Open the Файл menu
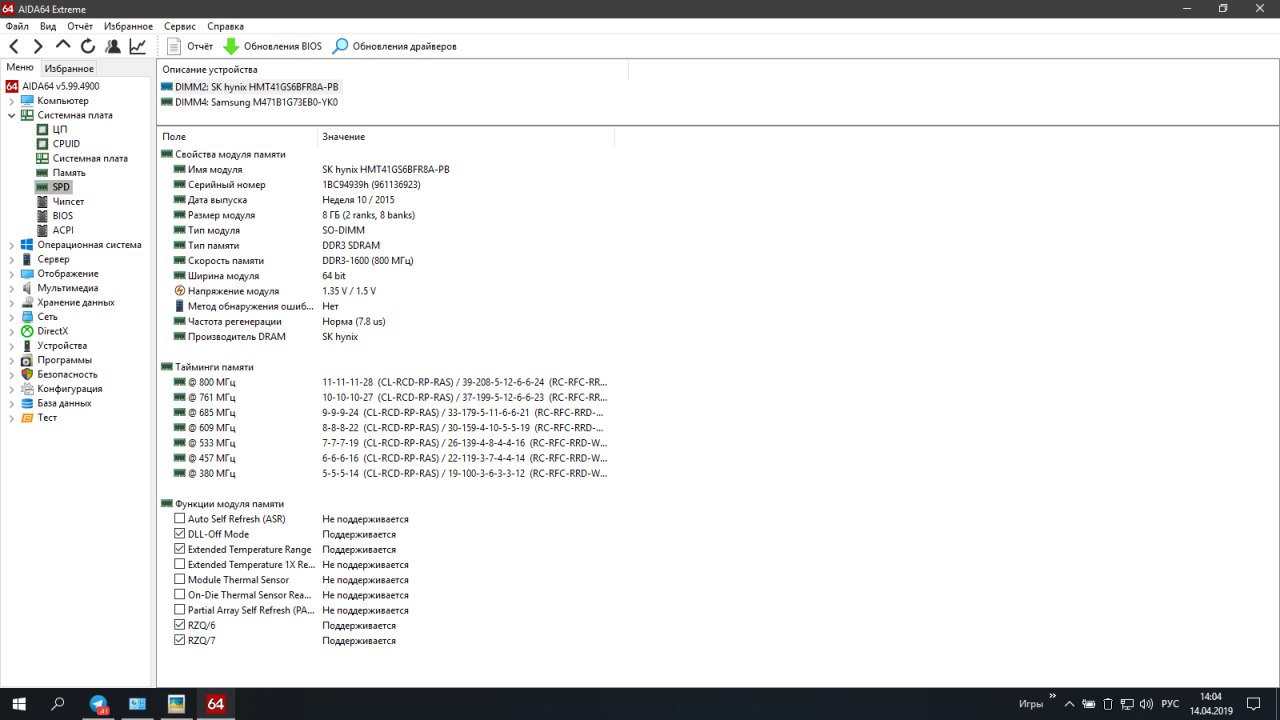 click(17, 26)
